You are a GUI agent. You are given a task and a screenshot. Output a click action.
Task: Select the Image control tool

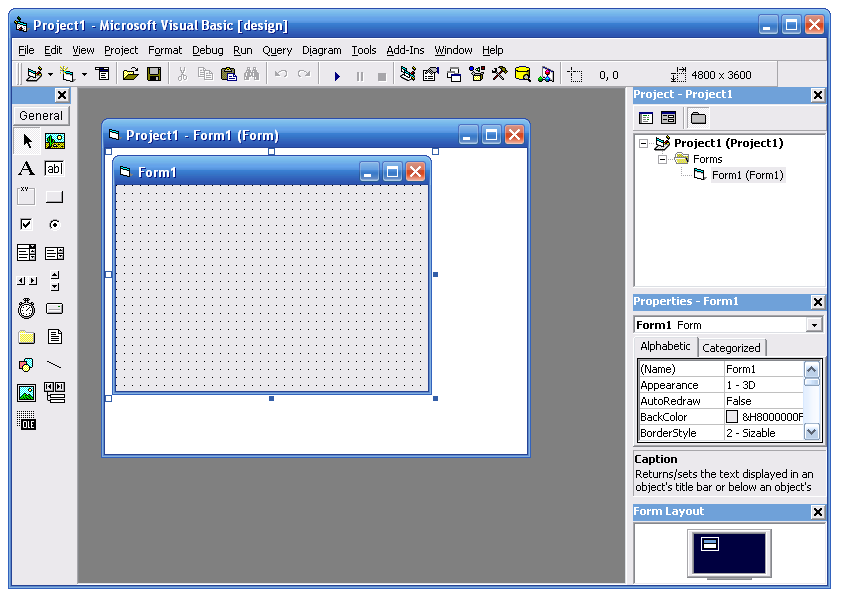pos(26,393)
